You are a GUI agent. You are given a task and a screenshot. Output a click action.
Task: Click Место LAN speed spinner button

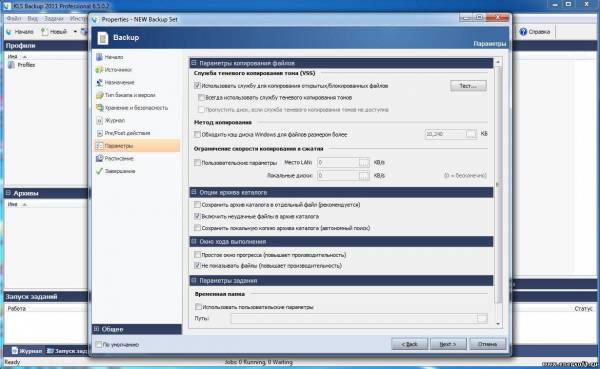(x=364, y=163)
